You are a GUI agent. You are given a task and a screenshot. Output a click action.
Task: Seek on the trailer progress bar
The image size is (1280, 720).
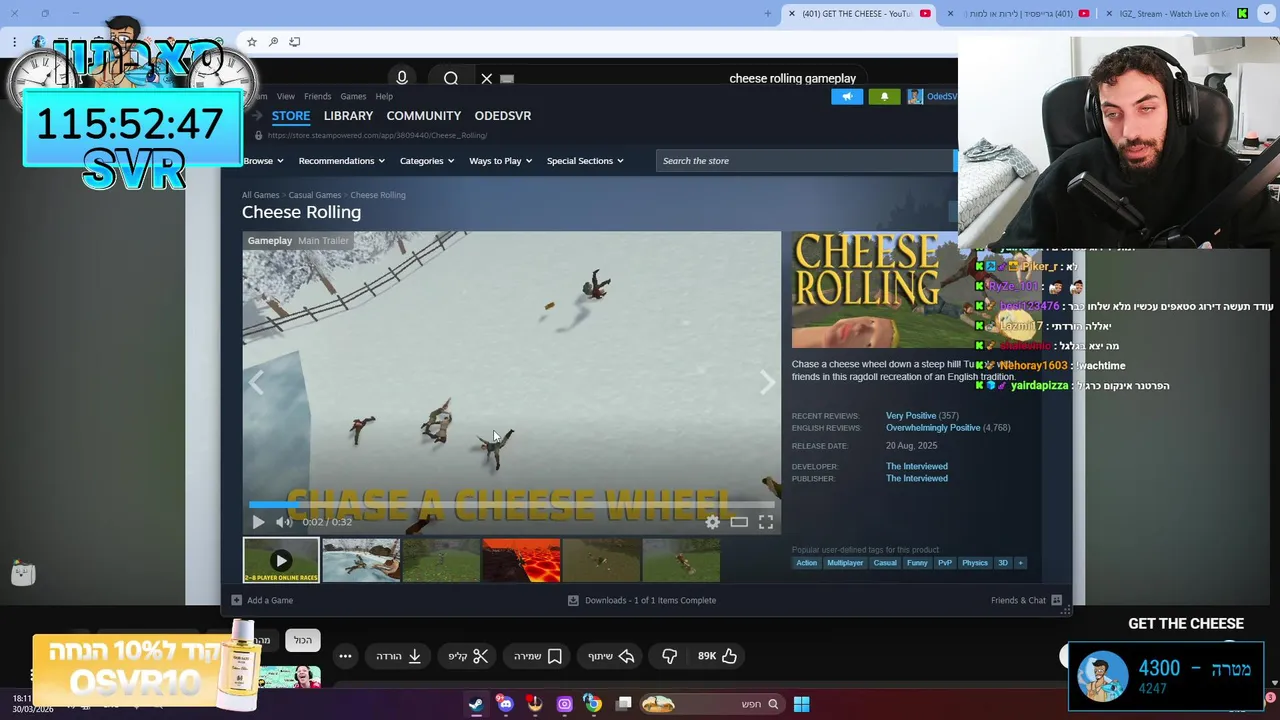point(511,504)
